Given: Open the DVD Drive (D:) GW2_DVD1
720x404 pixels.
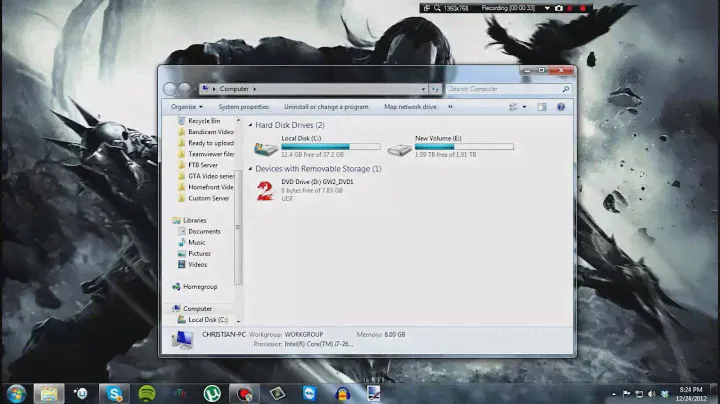Looking at the screenshot, I should (x=265, y=190).
